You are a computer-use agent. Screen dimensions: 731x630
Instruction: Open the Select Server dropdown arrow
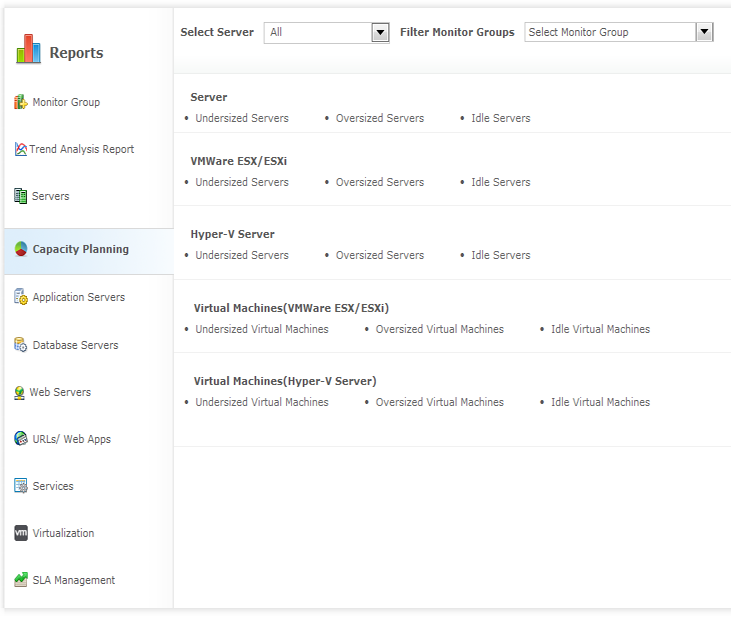click(x=380, y=33)
